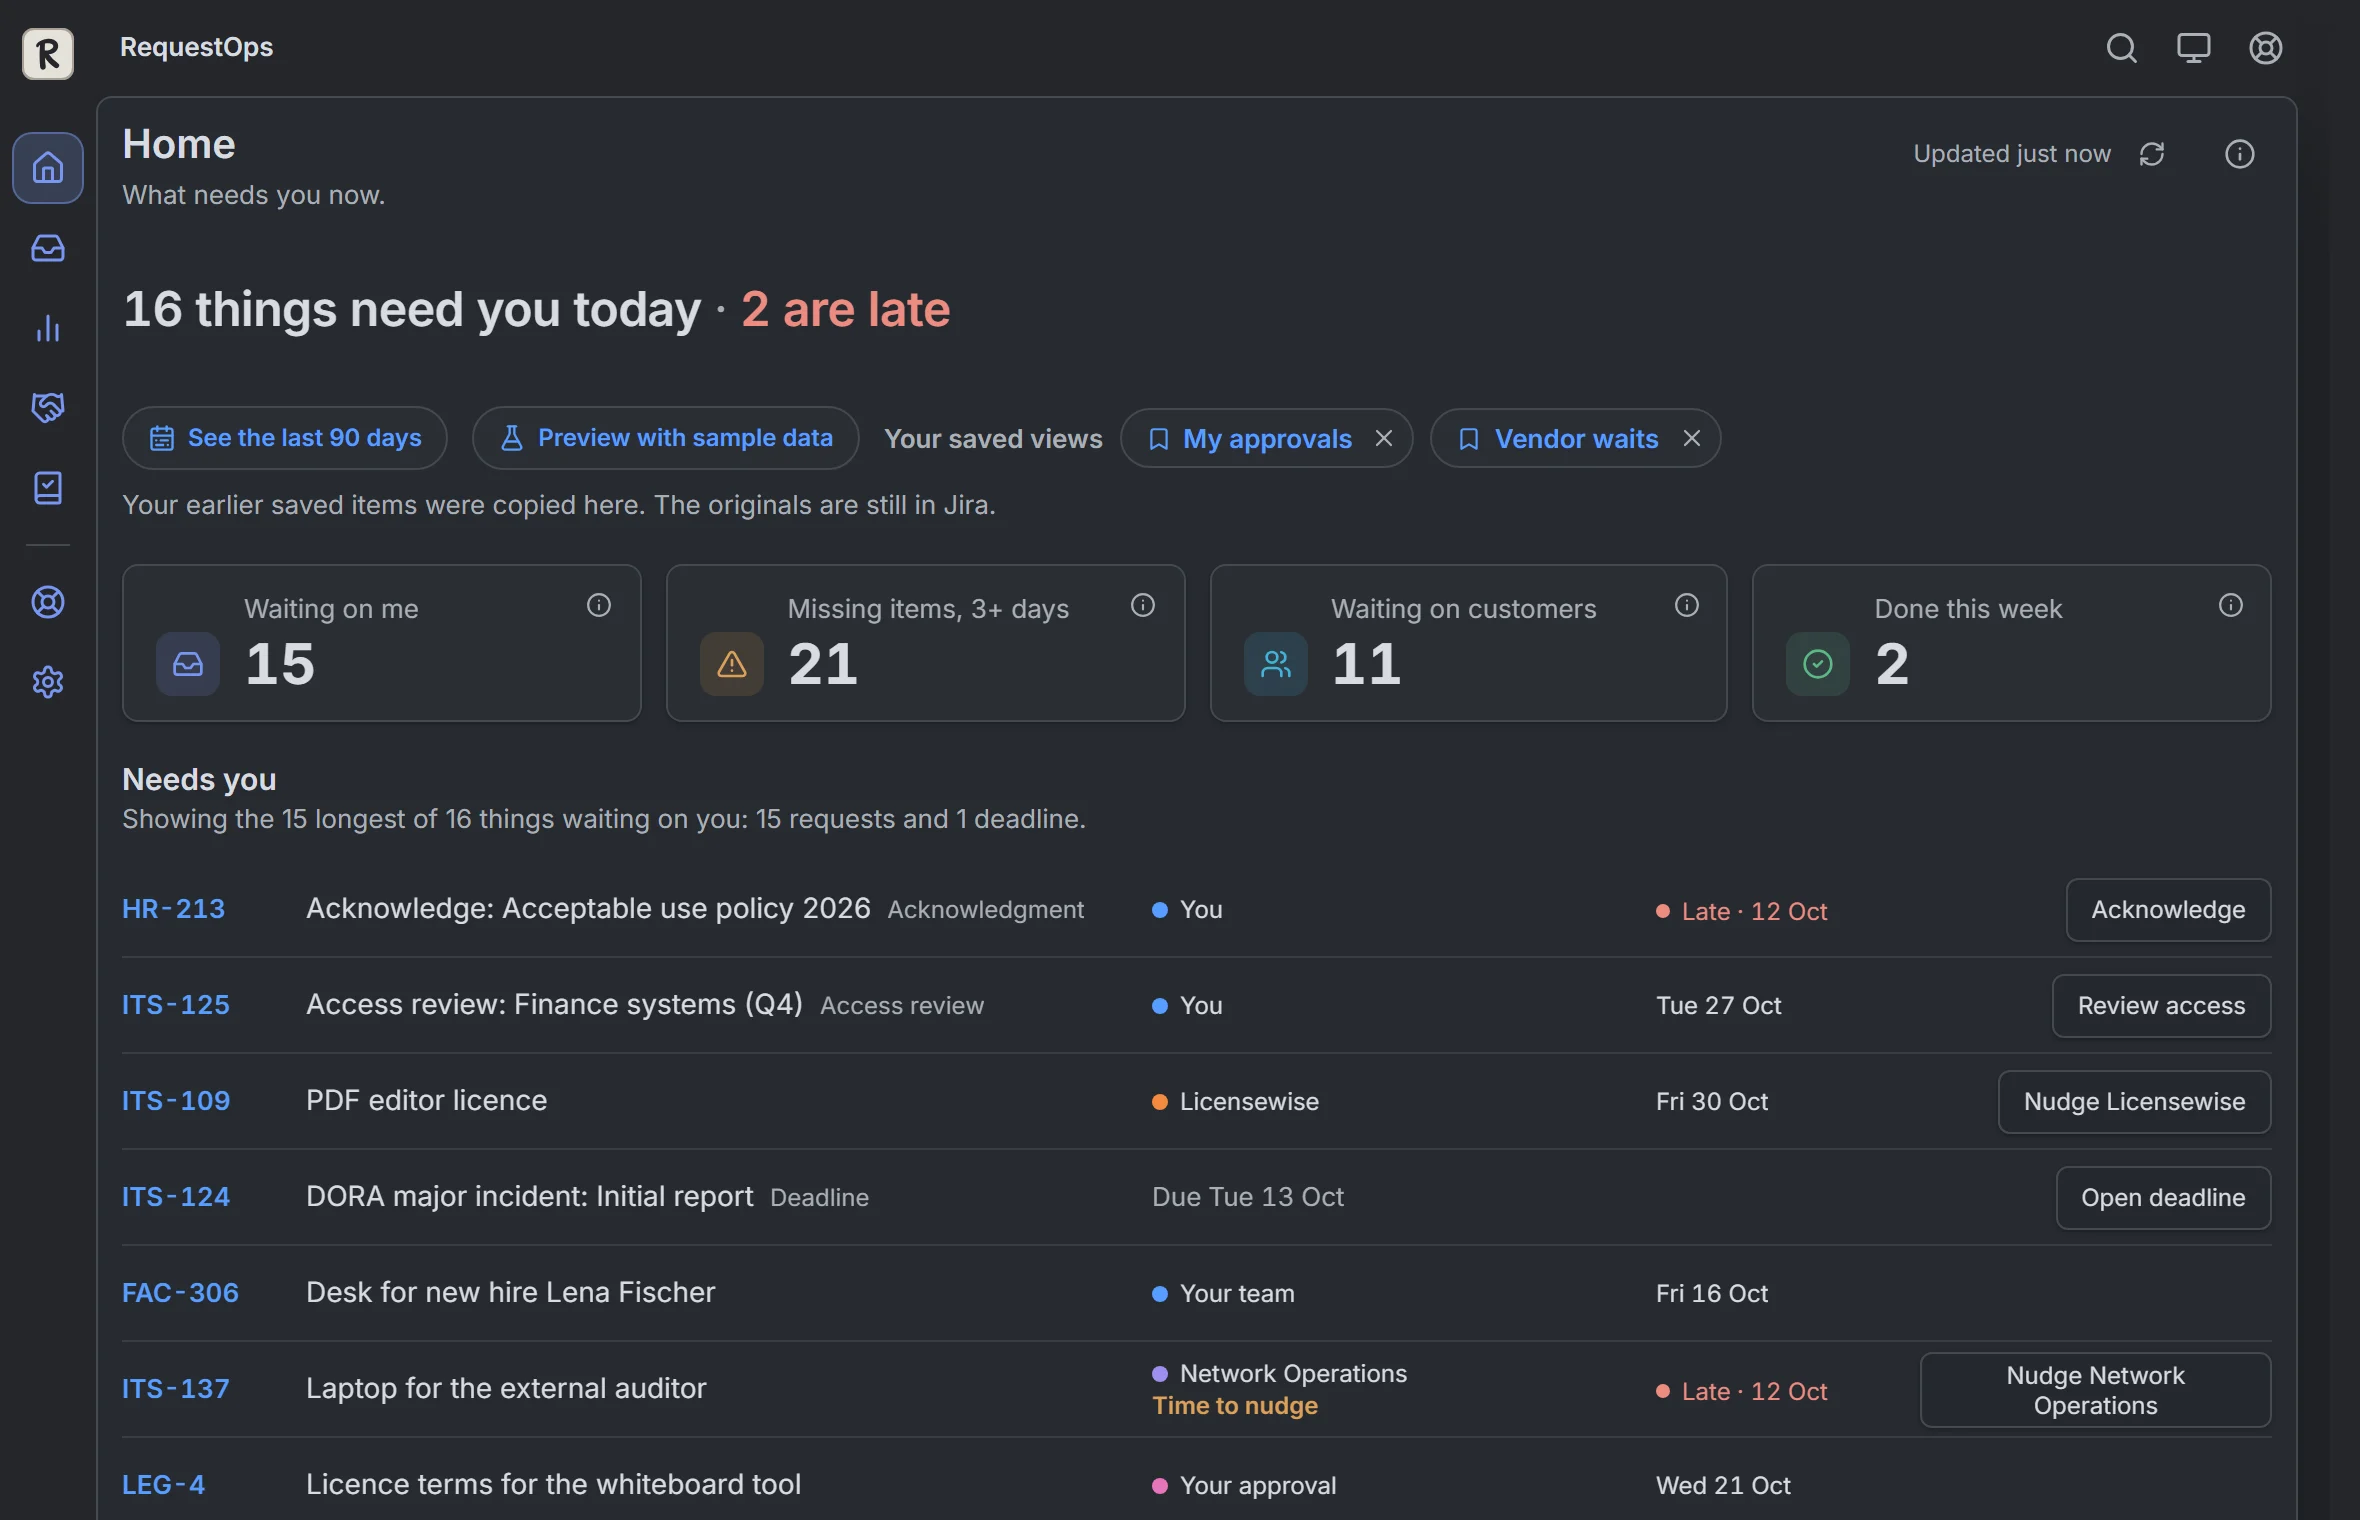Click the PDF editor licence title
This screenshot has height=1520, width=2360.
coord(426,1101)
